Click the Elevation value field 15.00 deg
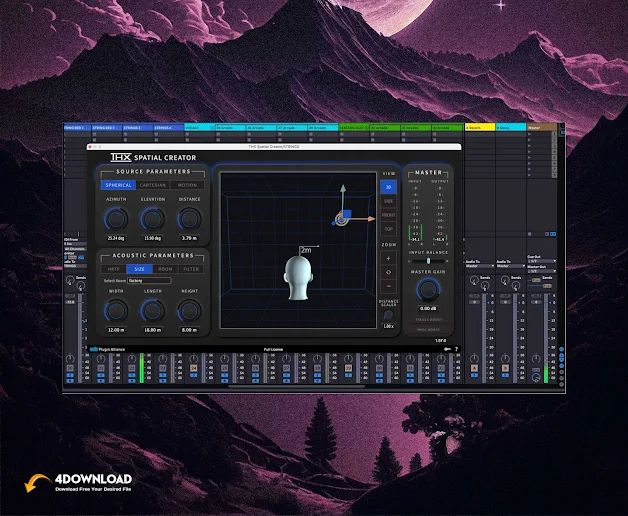628x516 pixels. [x=153, y=238]
